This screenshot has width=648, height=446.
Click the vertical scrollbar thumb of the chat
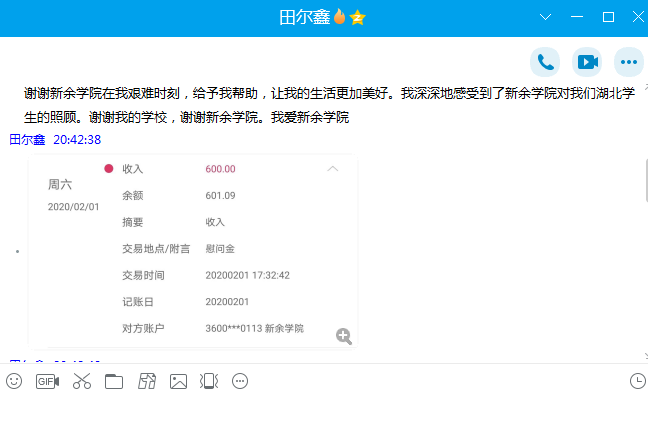(646, 180)
